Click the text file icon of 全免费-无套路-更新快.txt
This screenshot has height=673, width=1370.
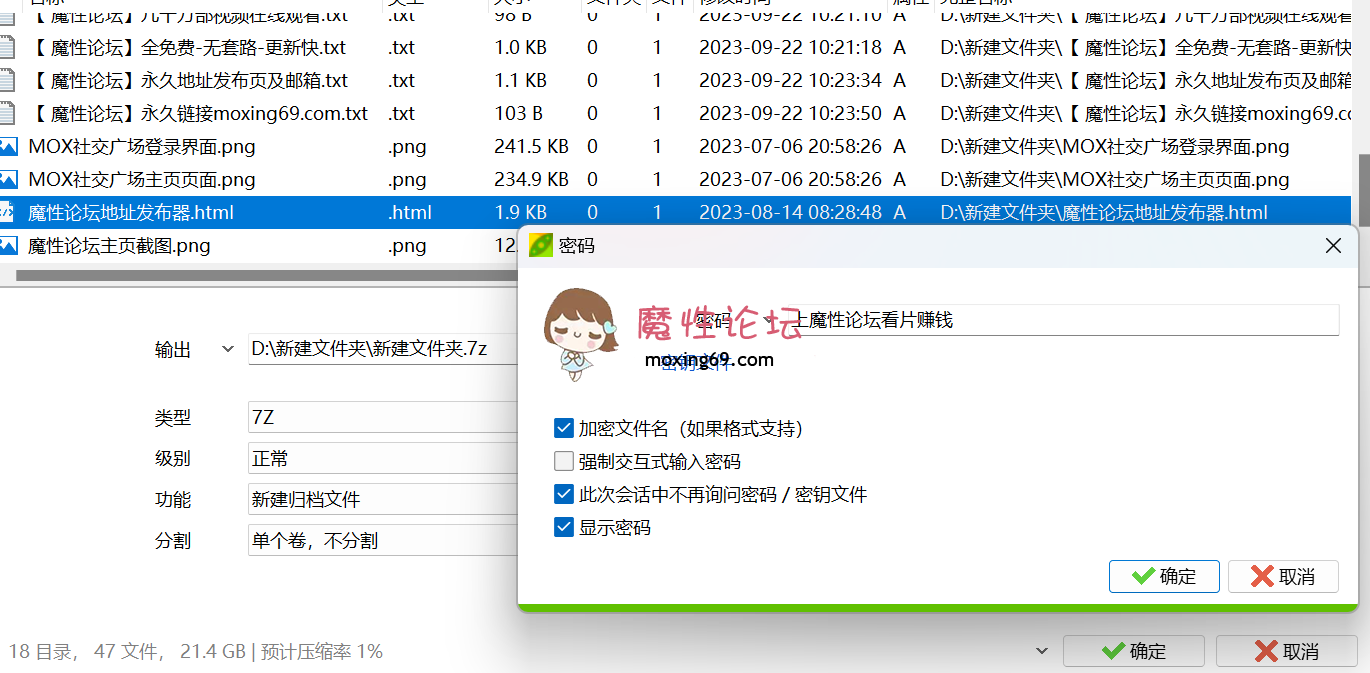(8, 48)
